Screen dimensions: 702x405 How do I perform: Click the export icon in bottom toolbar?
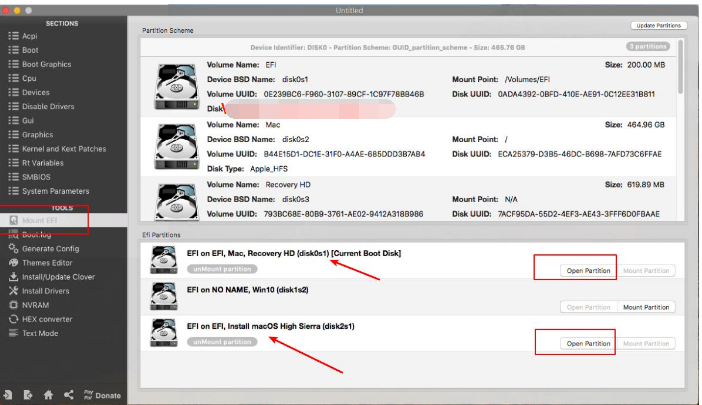click(x=28, y=395)
